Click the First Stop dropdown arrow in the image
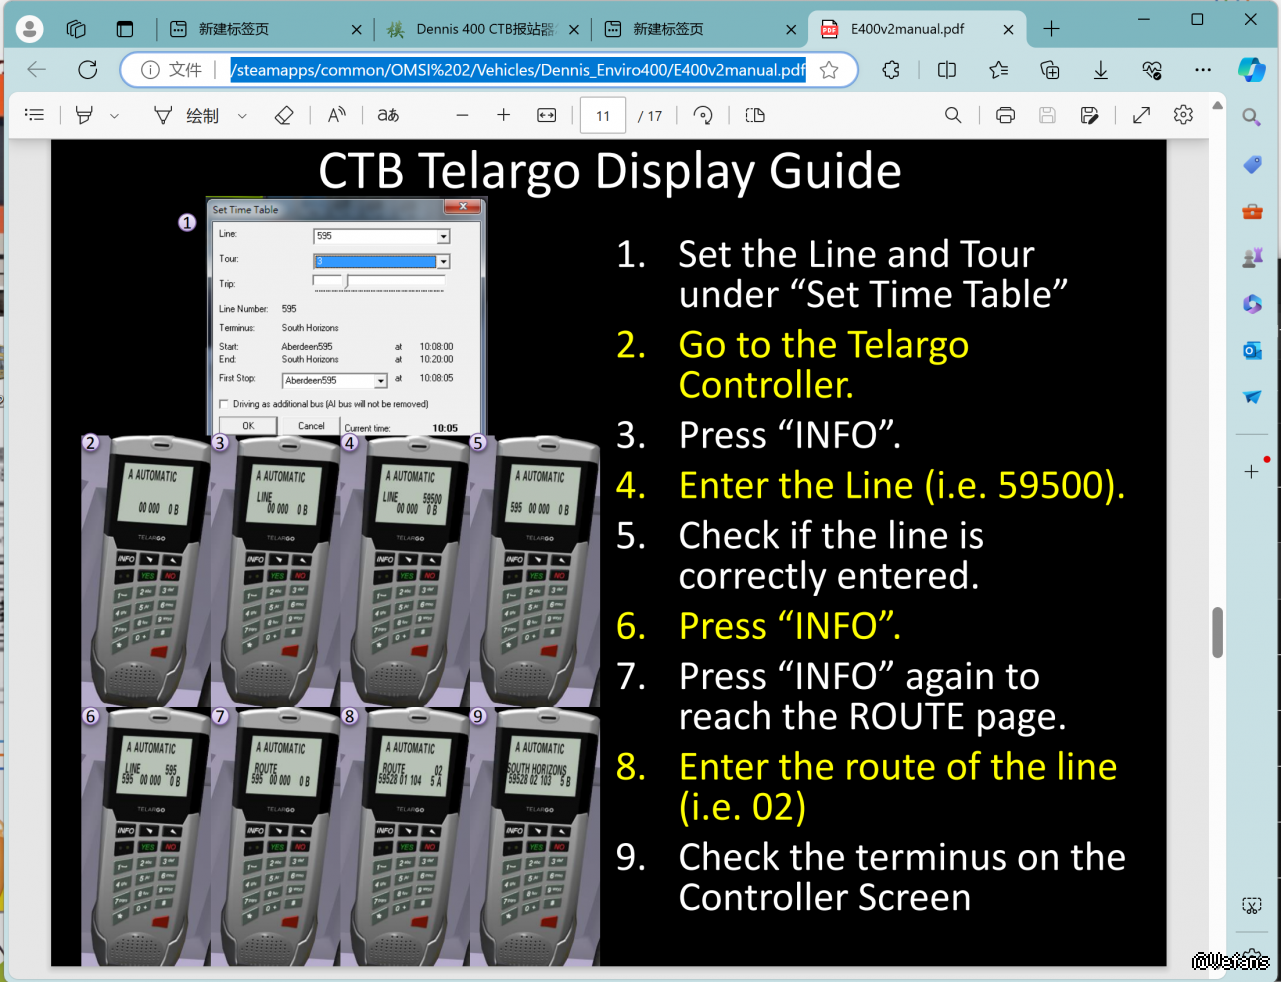This screenshot has height=982, width=1281. (381, 381)
